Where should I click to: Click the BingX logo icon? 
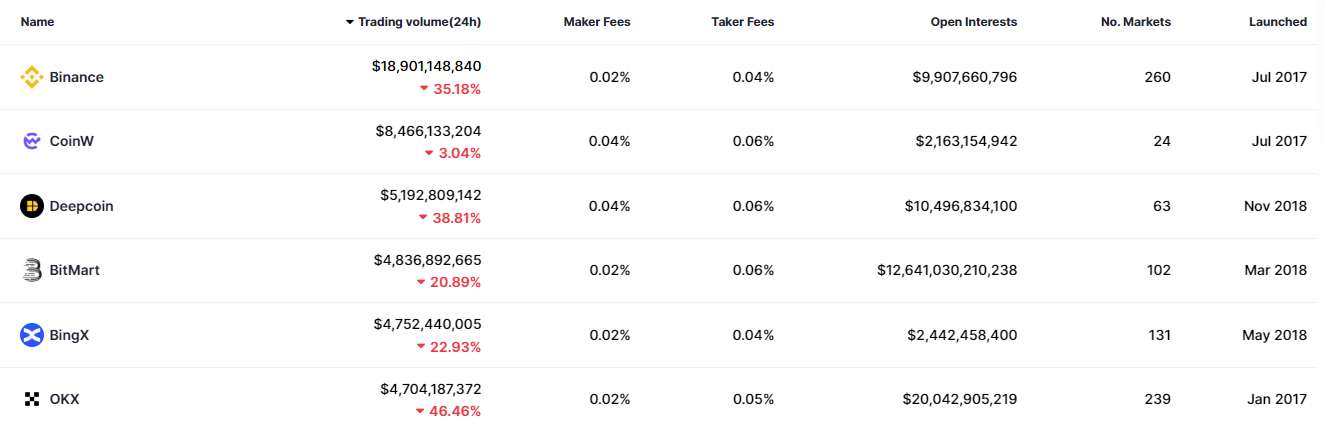[x=32, y=335]
